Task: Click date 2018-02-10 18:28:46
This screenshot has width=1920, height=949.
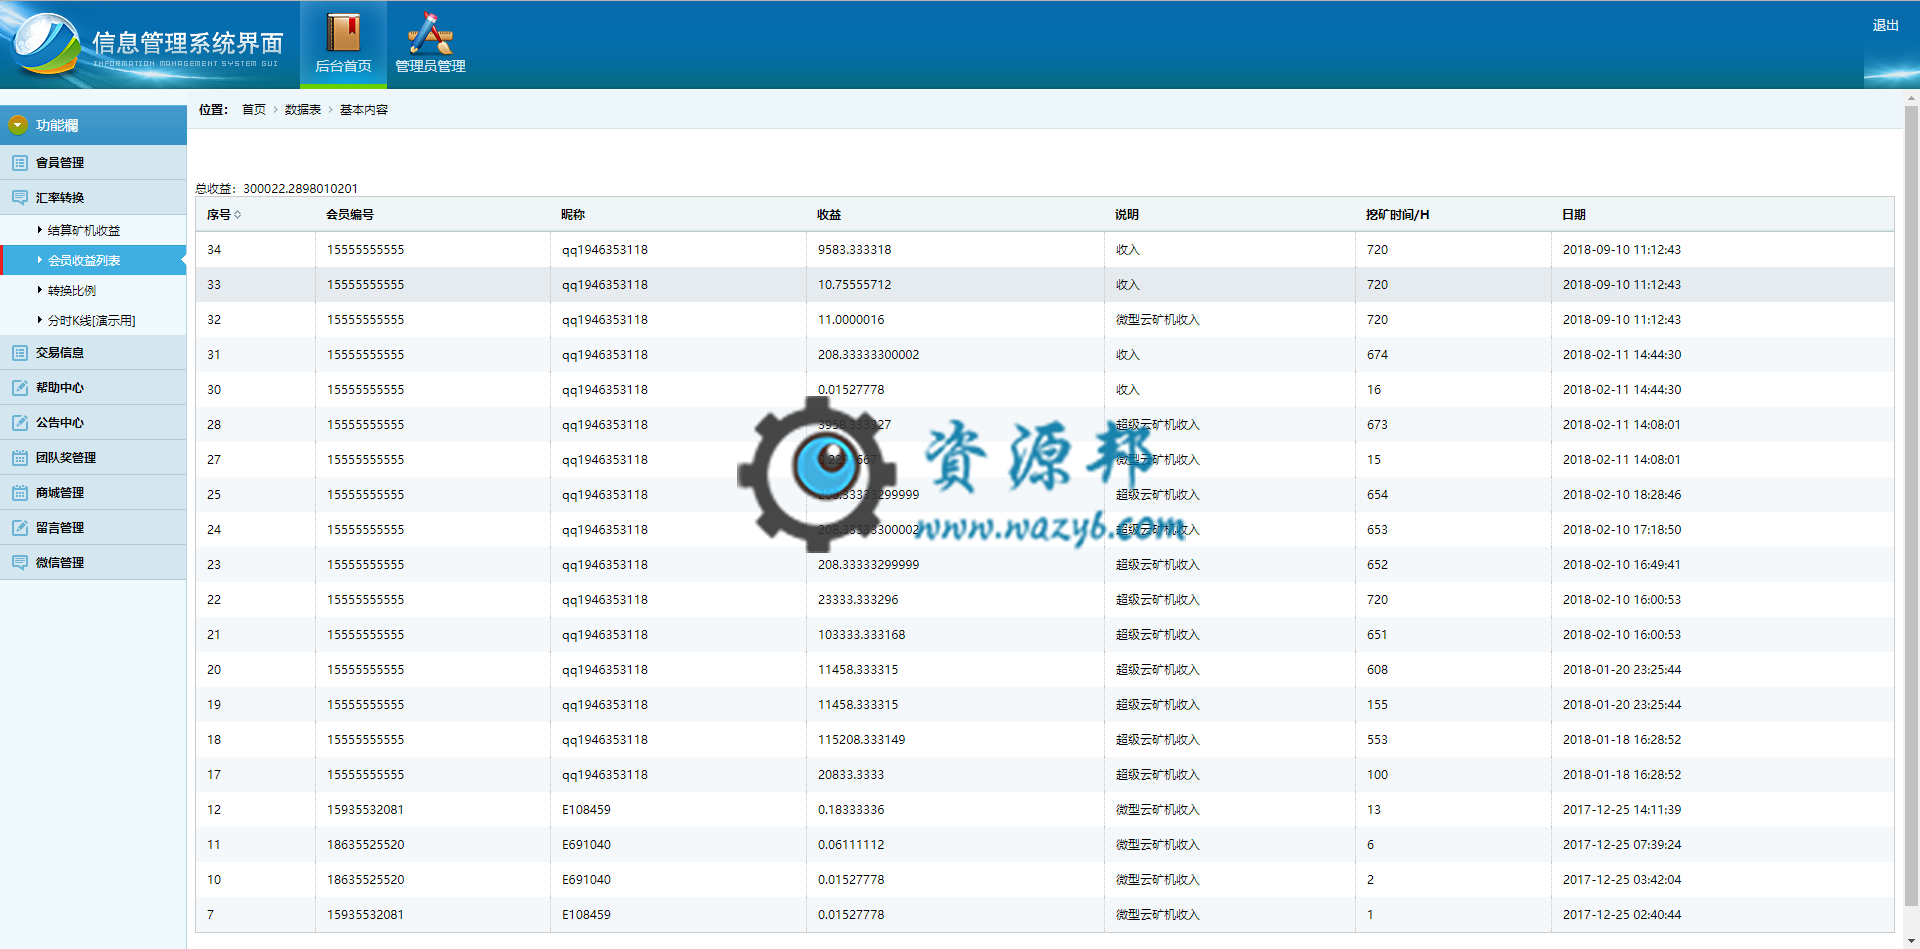Action: pyautogui.click(x=1622, y=495)
